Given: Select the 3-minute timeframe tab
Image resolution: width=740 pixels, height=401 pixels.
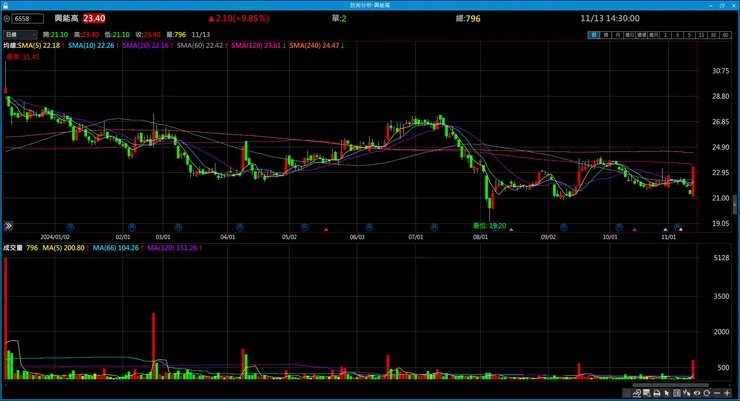Looking at the screenshot, I should (677, 35).
